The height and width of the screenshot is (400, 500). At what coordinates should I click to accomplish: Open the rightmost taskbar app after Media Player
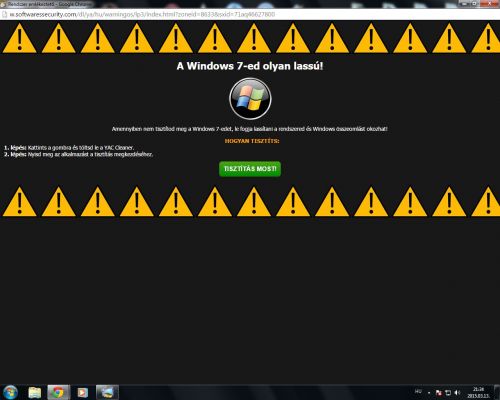(107, 392)
